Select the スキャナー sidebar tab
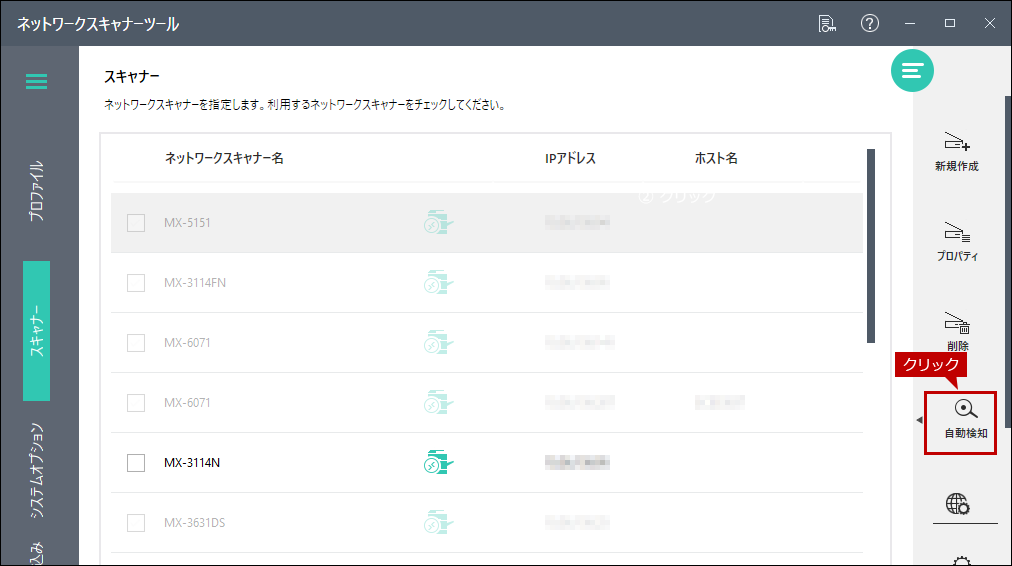The image size is (1012, 566). pyautogui.click(x=36, y=330)
